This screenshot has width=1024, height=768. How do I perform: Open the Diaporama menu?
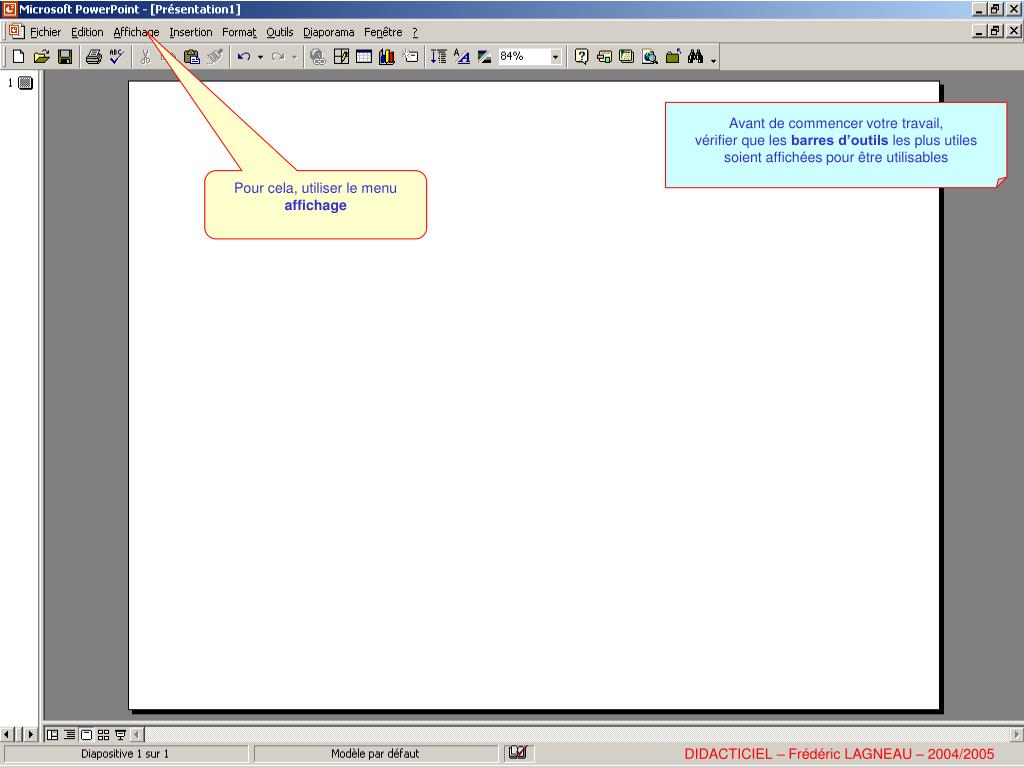coord(328,32)
